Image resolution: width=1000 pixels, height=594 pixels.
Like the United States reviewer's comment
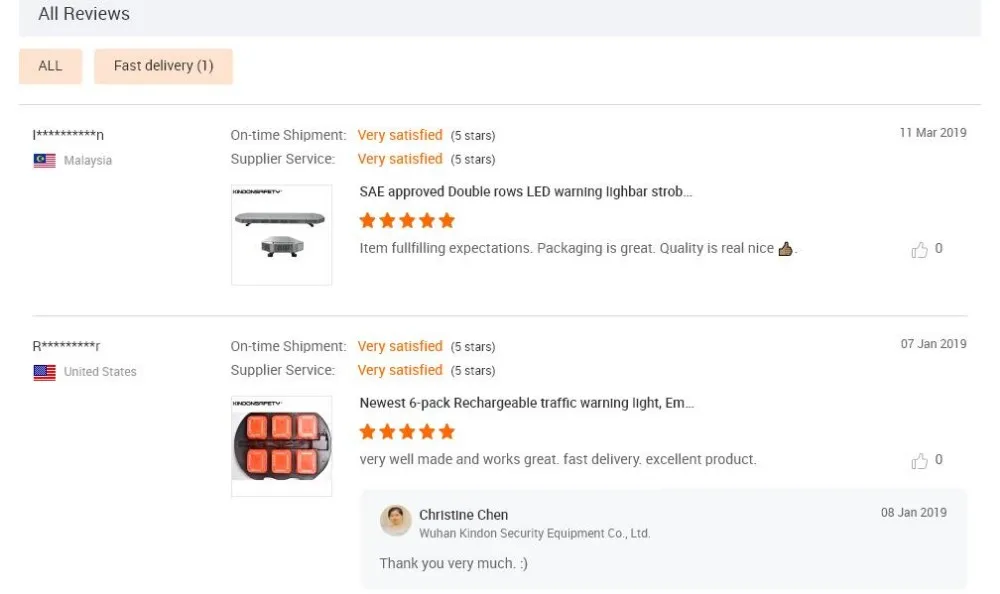[920, 461]
